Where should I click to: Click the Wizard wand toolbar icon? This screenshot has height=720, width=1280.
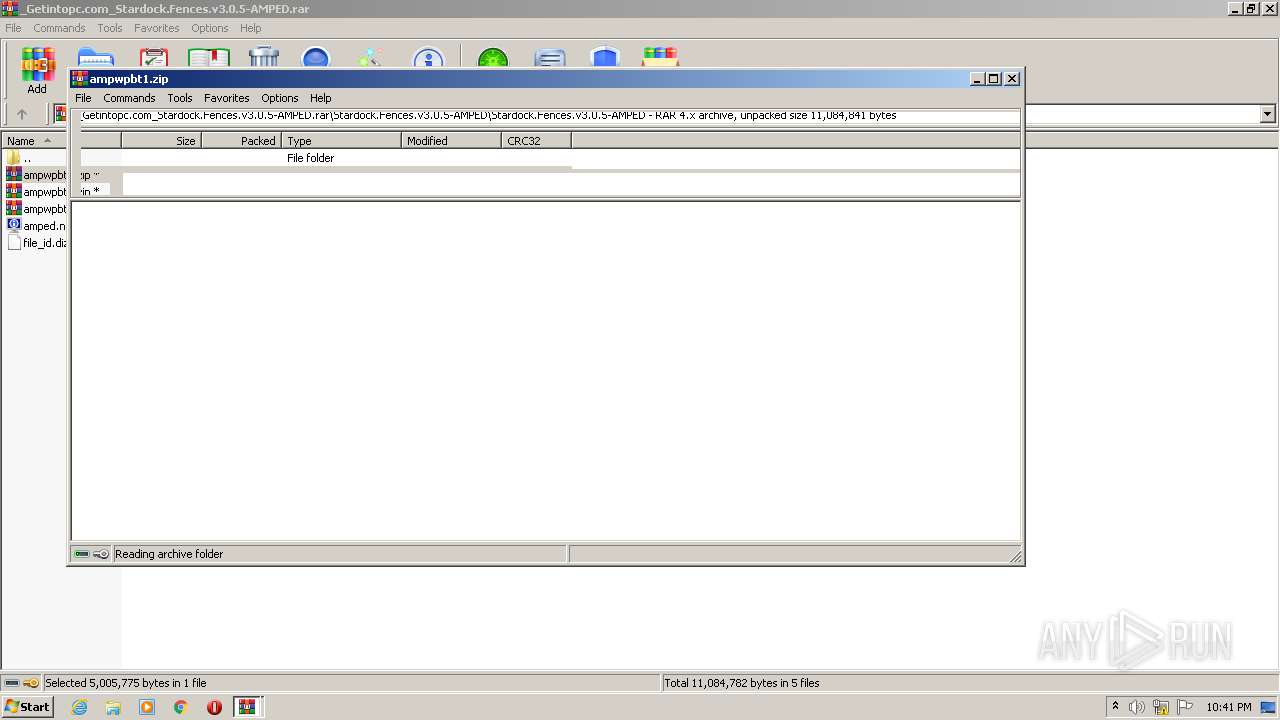pos(371,58)
